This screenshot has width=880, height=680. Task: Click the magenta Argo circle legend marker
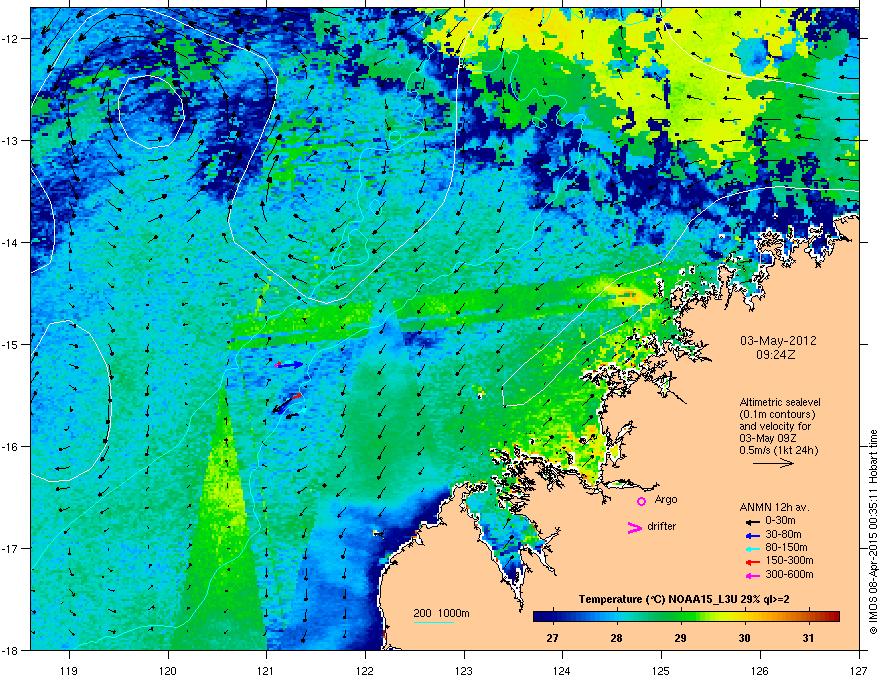pyautogui.click(x=641, y=501)
